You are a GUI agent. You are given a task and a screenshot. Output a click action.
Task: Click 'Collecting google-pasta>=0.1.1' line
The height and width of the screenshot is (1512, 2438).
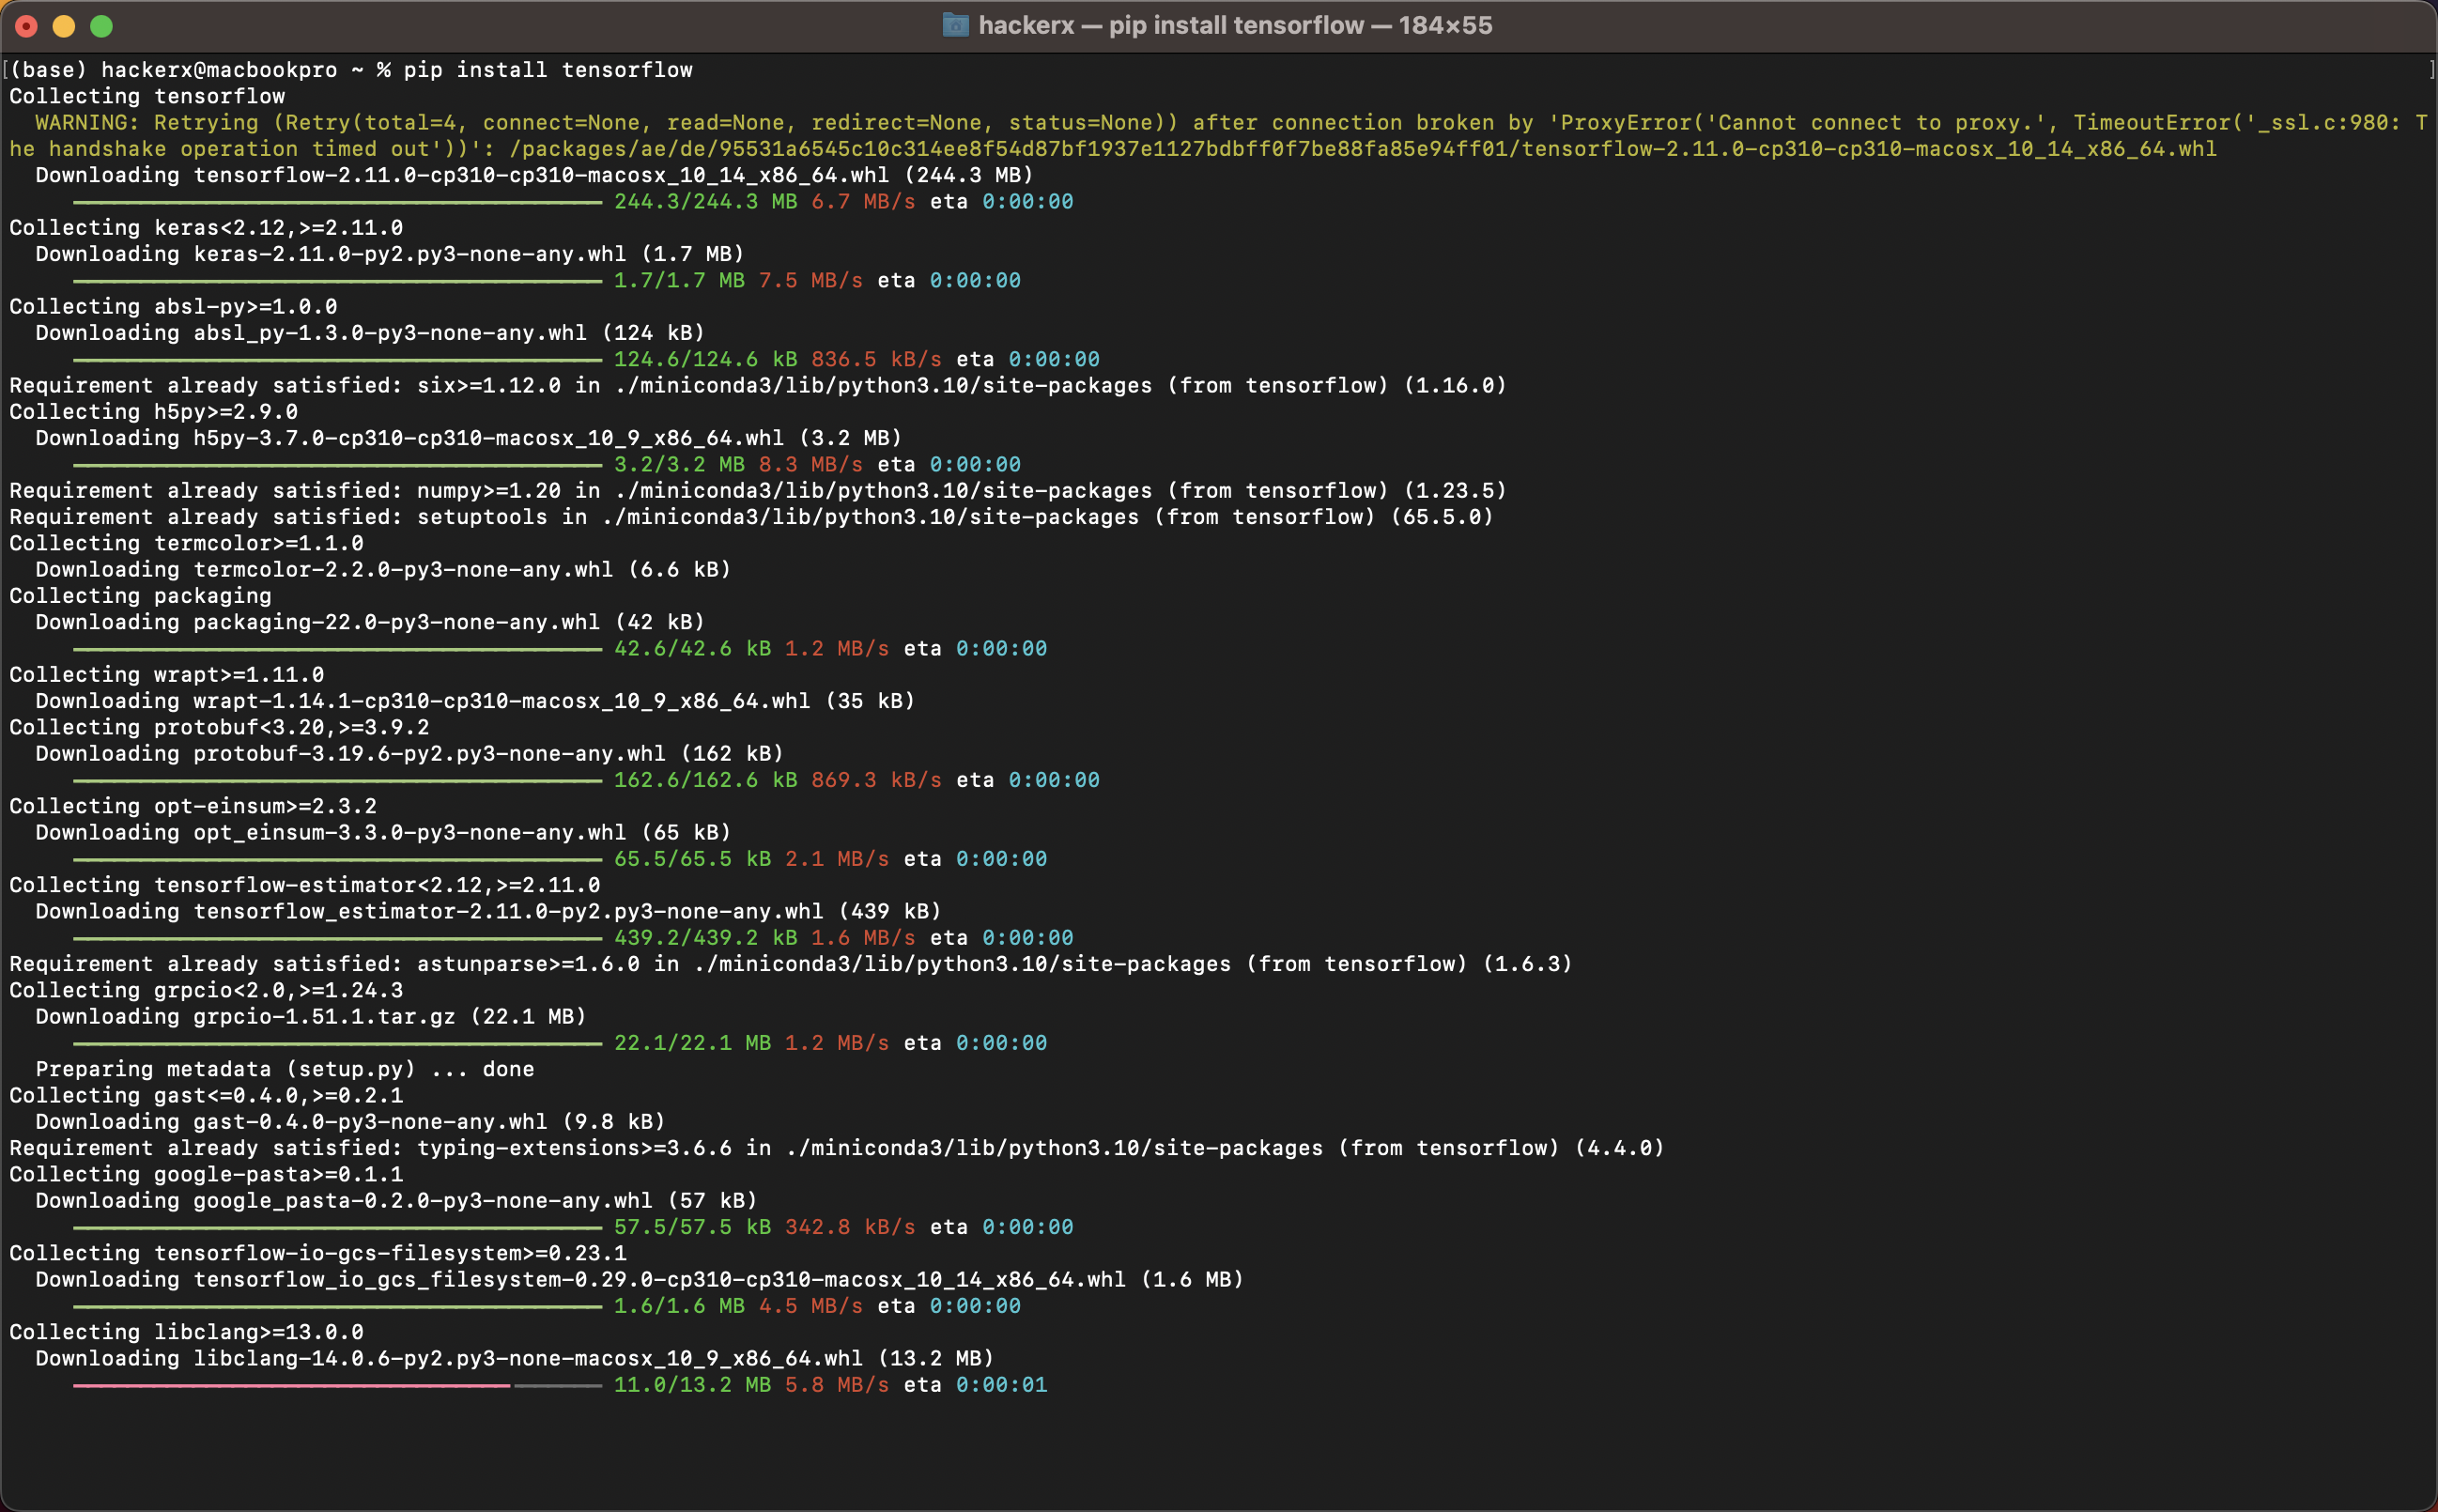[x=206, y=1175]
